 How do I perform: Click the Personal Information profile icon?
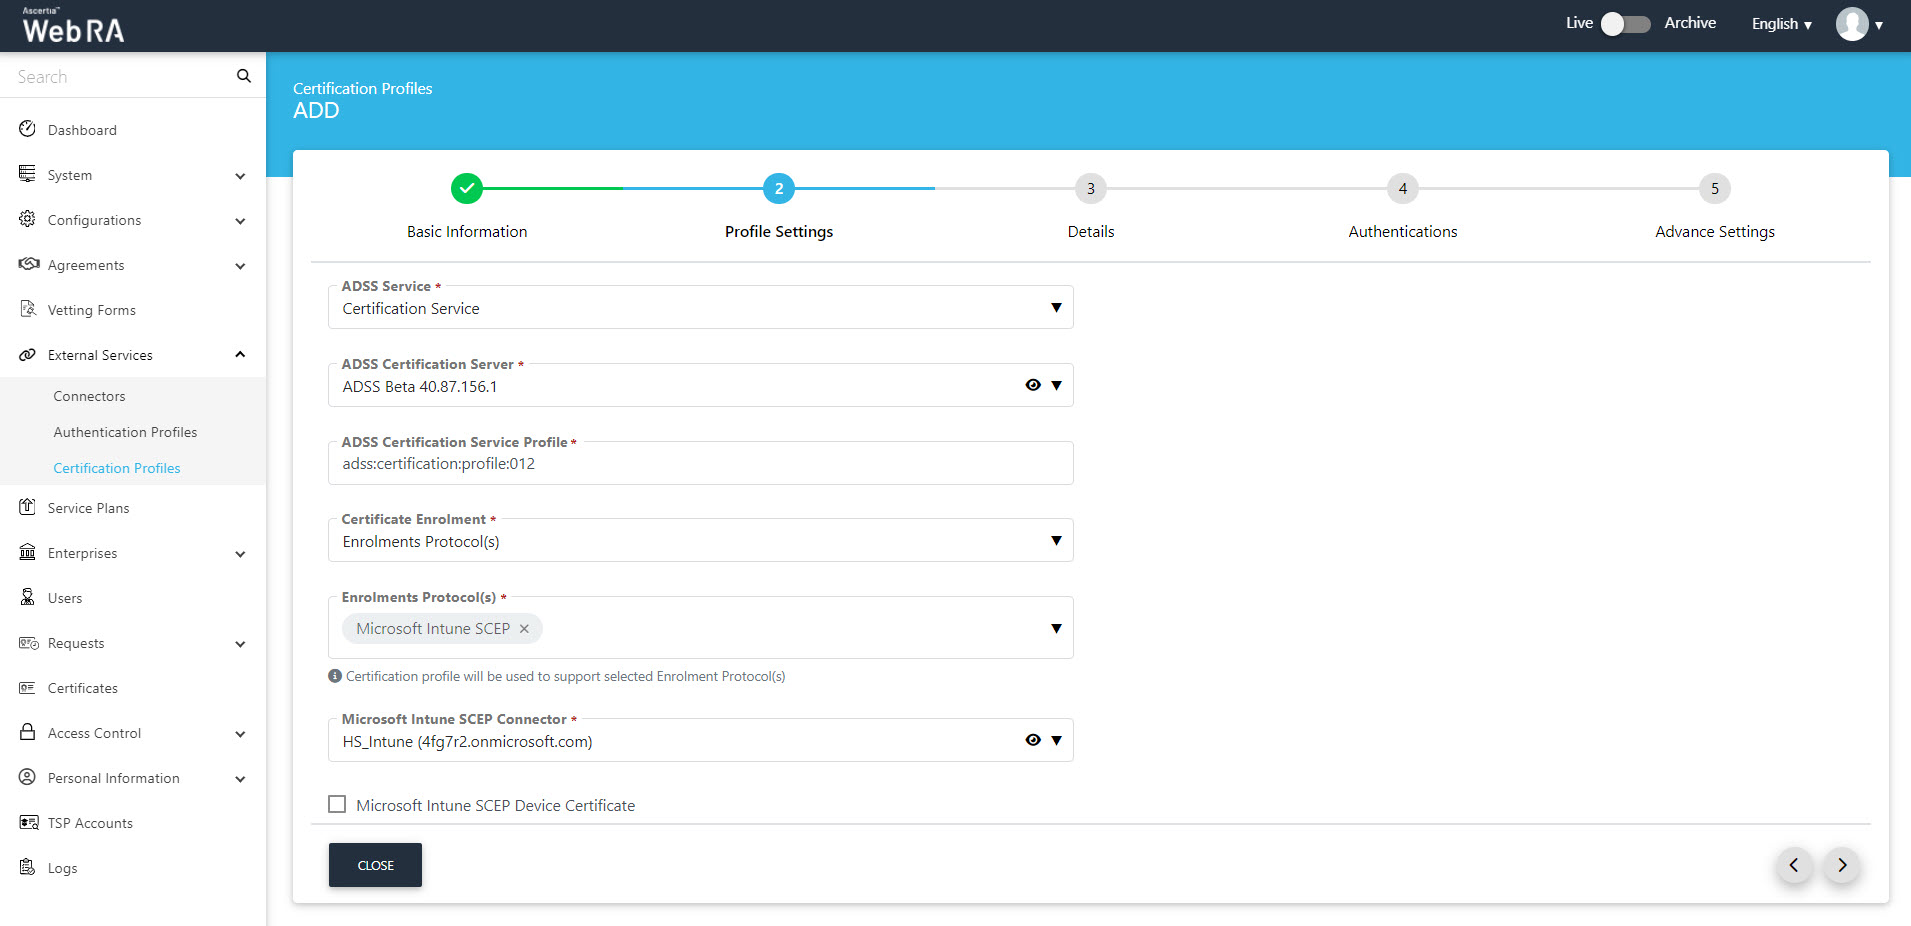click(28, 777)
